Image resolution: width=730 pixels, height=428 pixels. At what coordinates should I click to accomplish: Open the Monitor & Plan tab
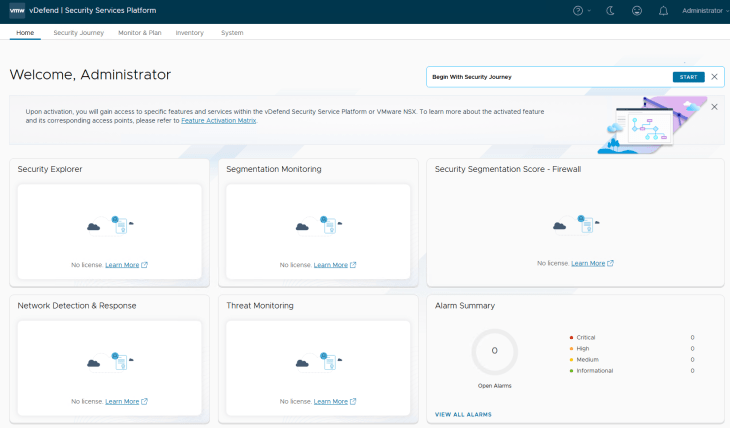click(139, 33)
